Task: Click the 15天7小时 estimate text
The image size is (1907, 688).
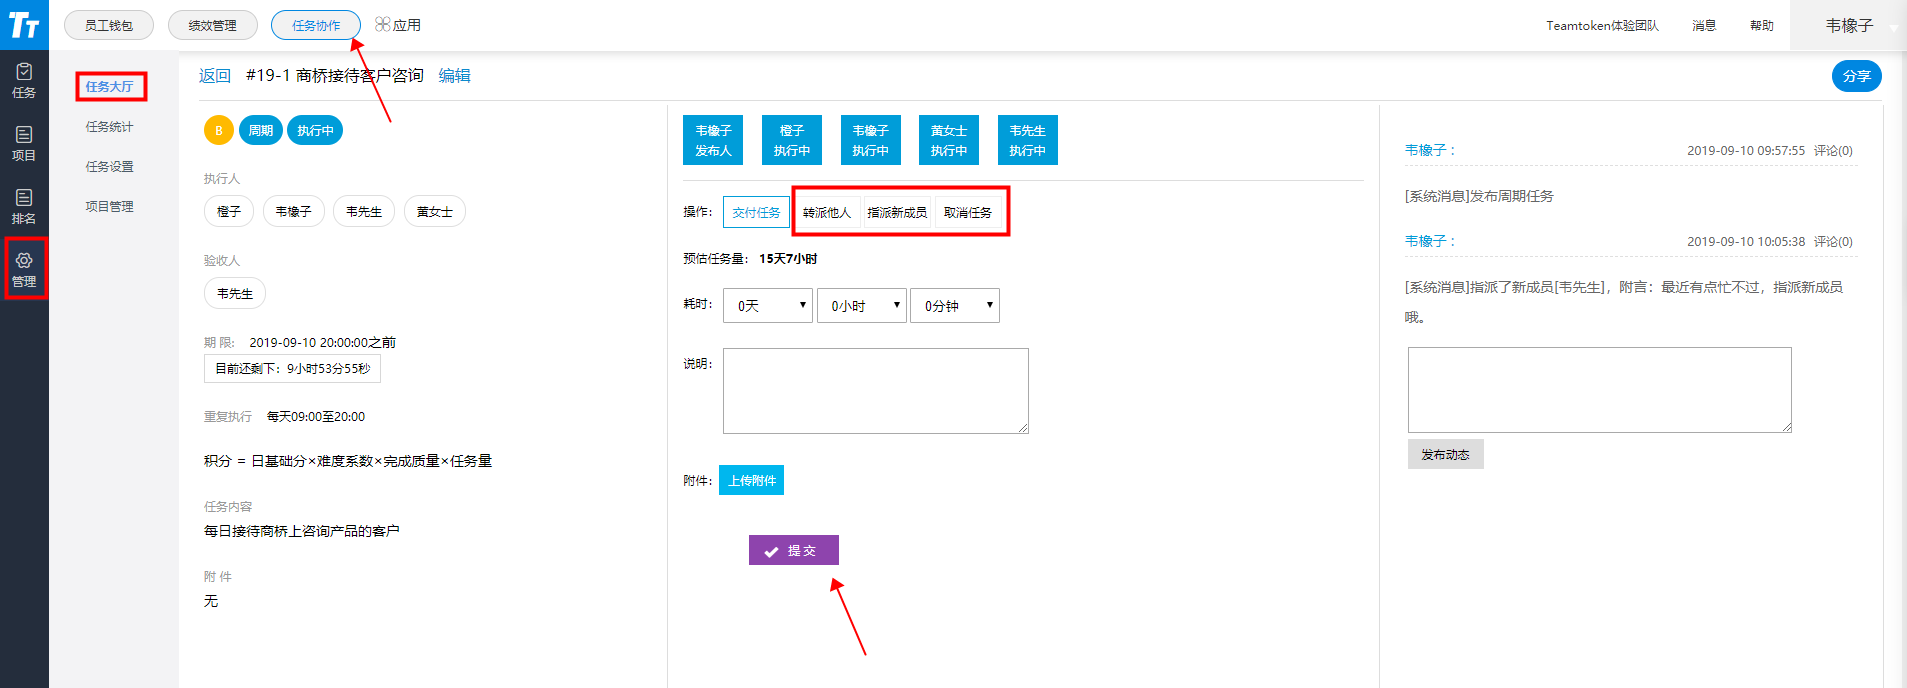Action: tap(788, 259)
